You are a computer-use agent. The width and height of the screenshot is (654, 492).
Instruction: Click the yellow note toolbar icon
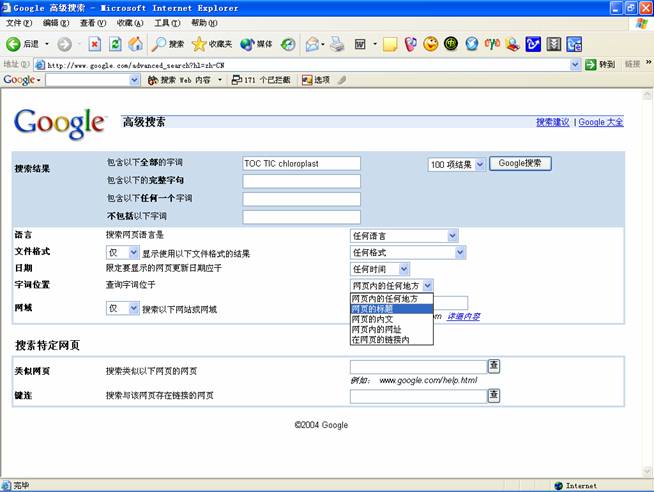coord(390,44)
